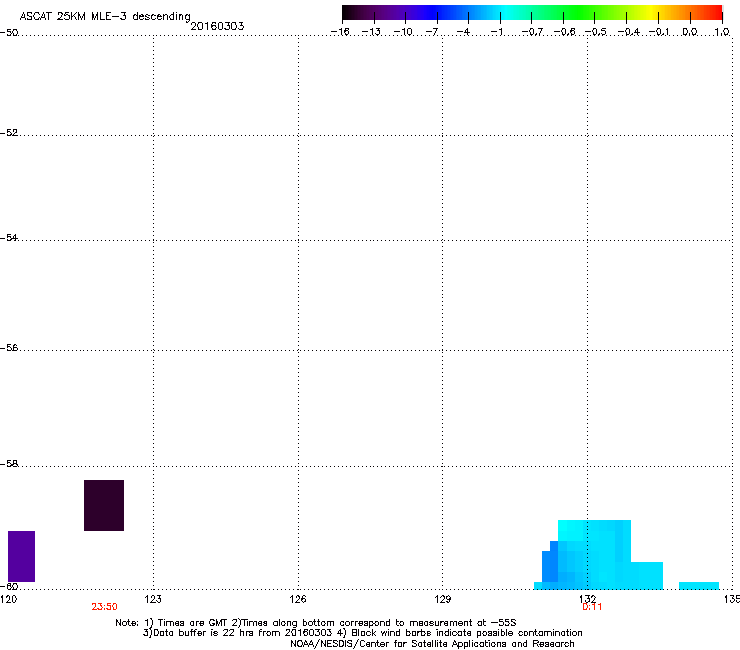Click the red timestamp '0:11'

pos(592,607)
